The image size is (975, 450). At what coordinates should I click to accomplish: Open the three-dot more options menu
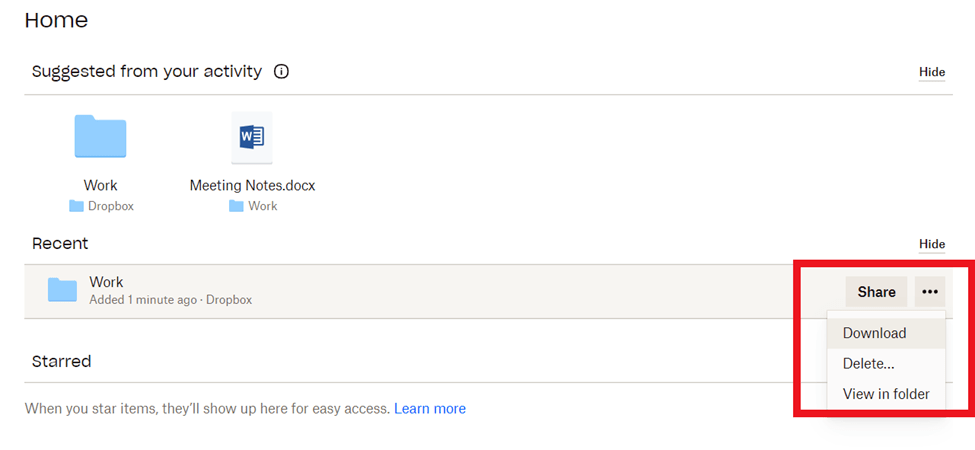click(930, 292)
